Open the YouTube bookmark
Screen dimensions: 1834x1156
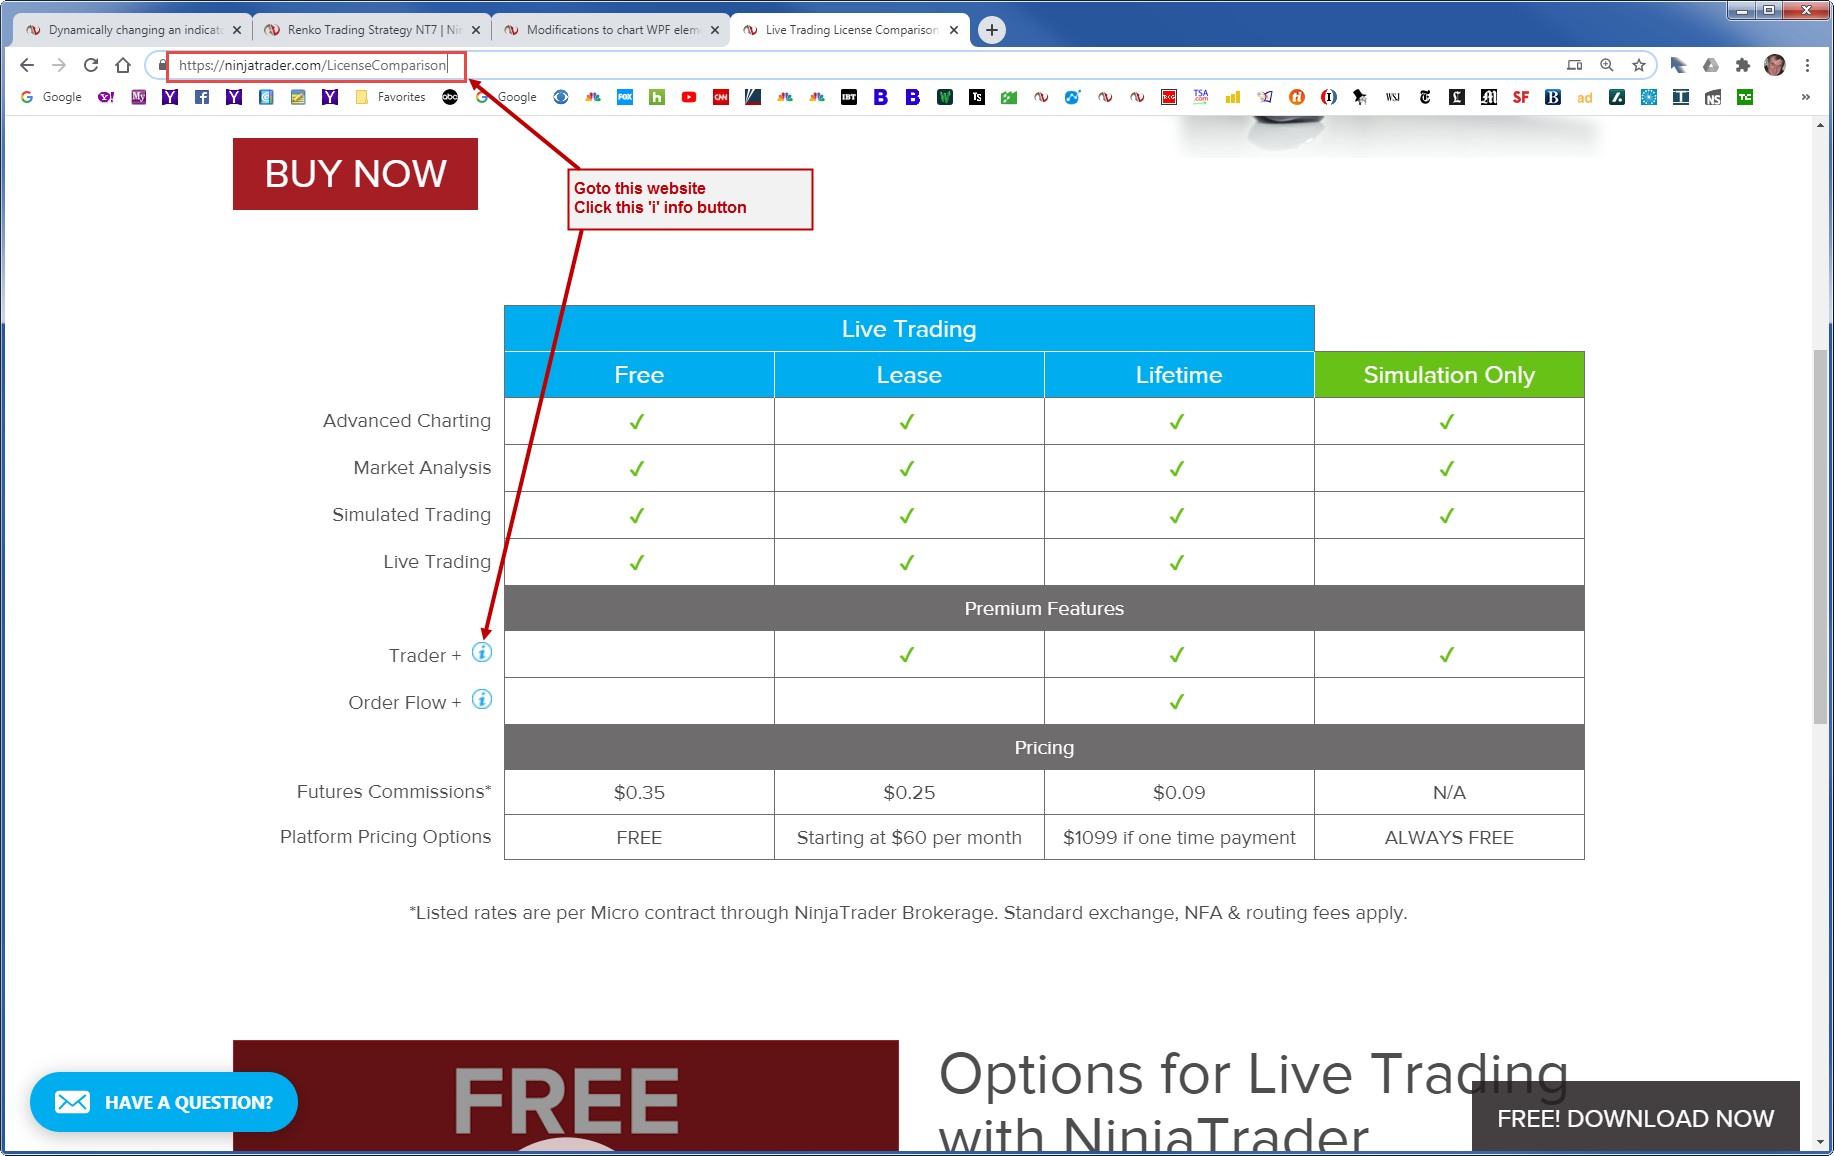pos(689,97)
